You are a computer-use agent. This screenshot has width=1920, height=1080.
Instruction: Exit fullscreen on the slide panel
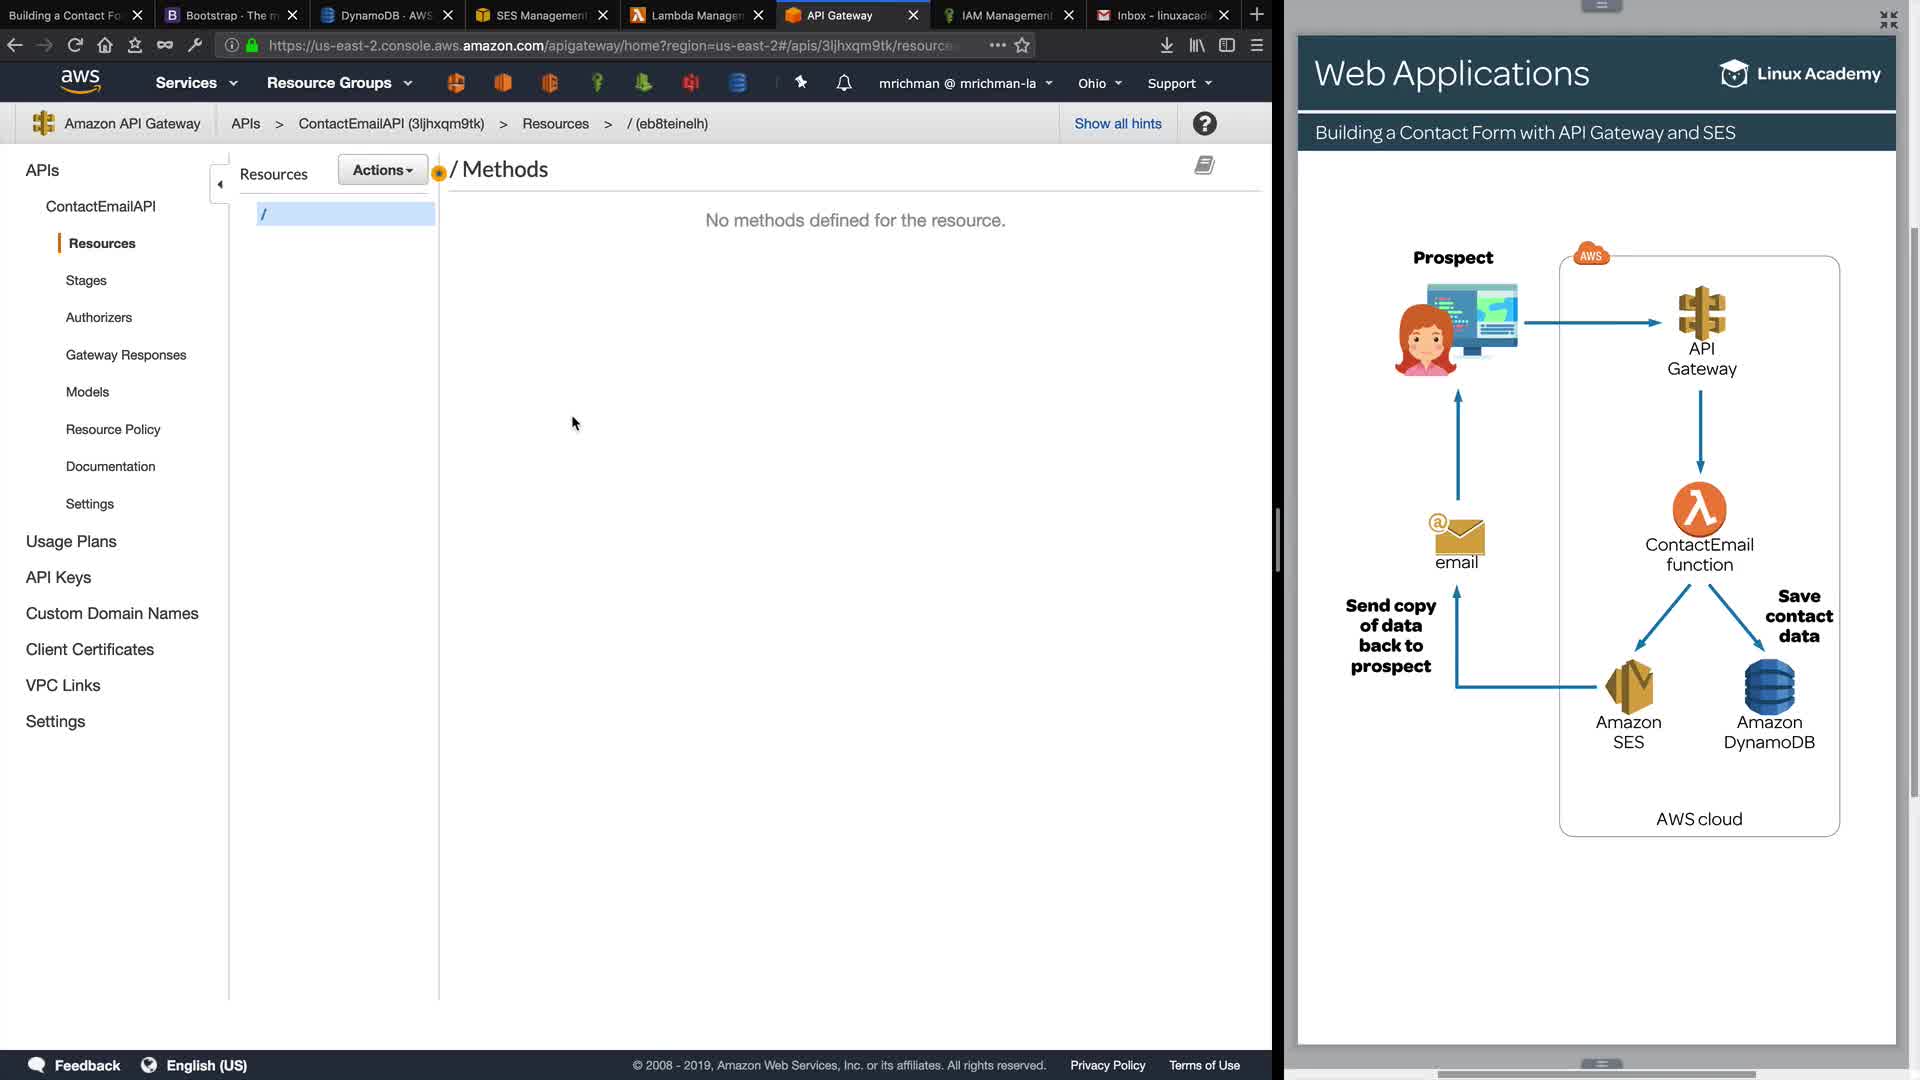[1888, 20]
